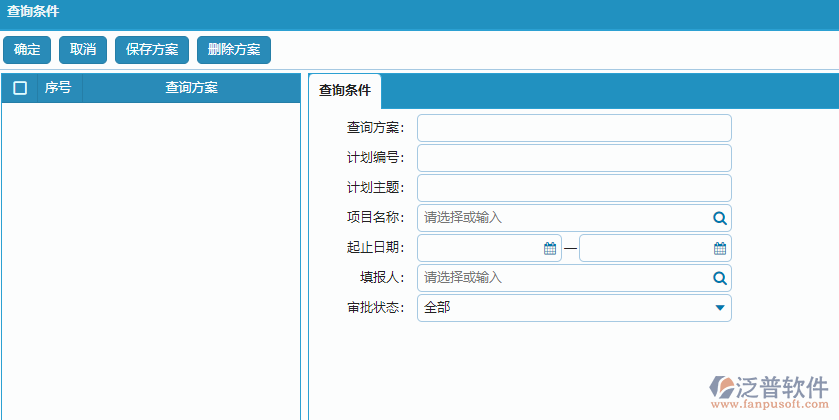Open the end date calendar picker
Image resolution: width=839 pixels, height=420 pixels.
point(720,248)
